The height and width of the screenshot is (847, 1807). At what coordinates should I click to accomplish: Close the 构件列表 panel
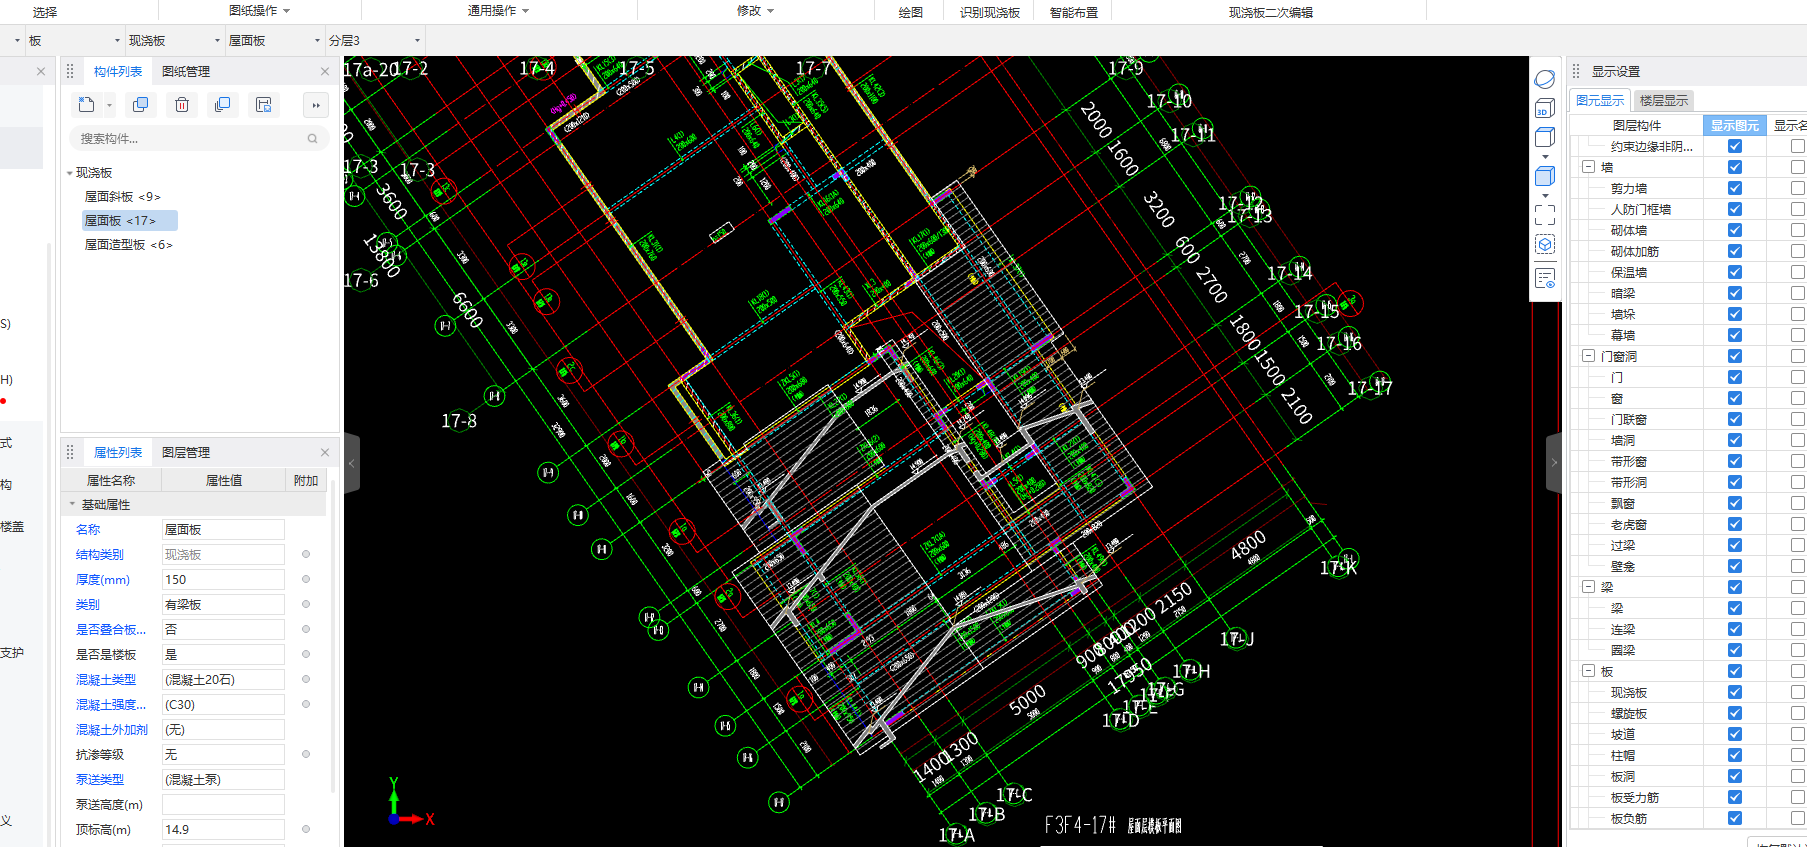pos(325,71)
